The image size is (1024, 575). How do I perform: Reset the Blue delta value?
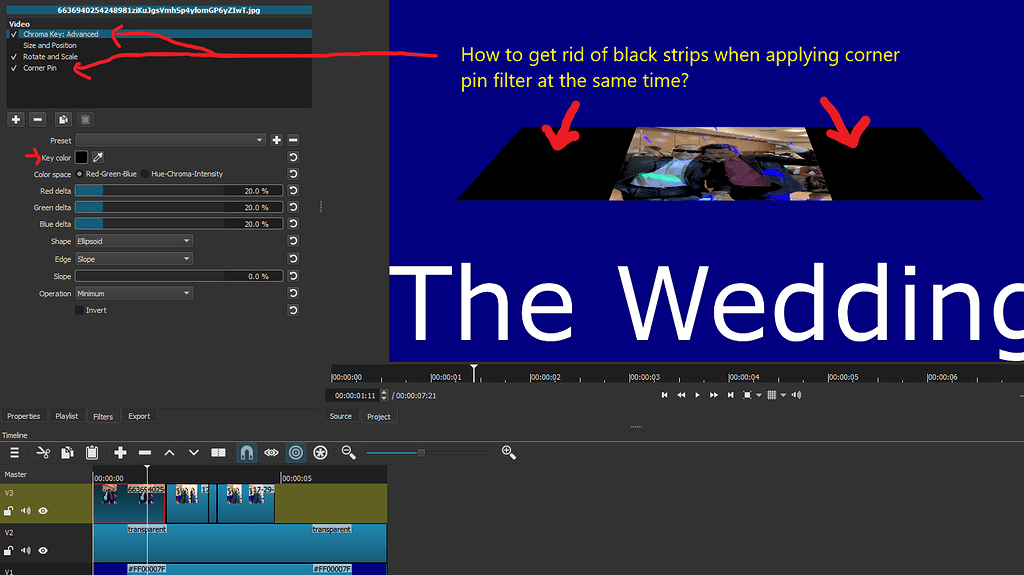point(293,223)
